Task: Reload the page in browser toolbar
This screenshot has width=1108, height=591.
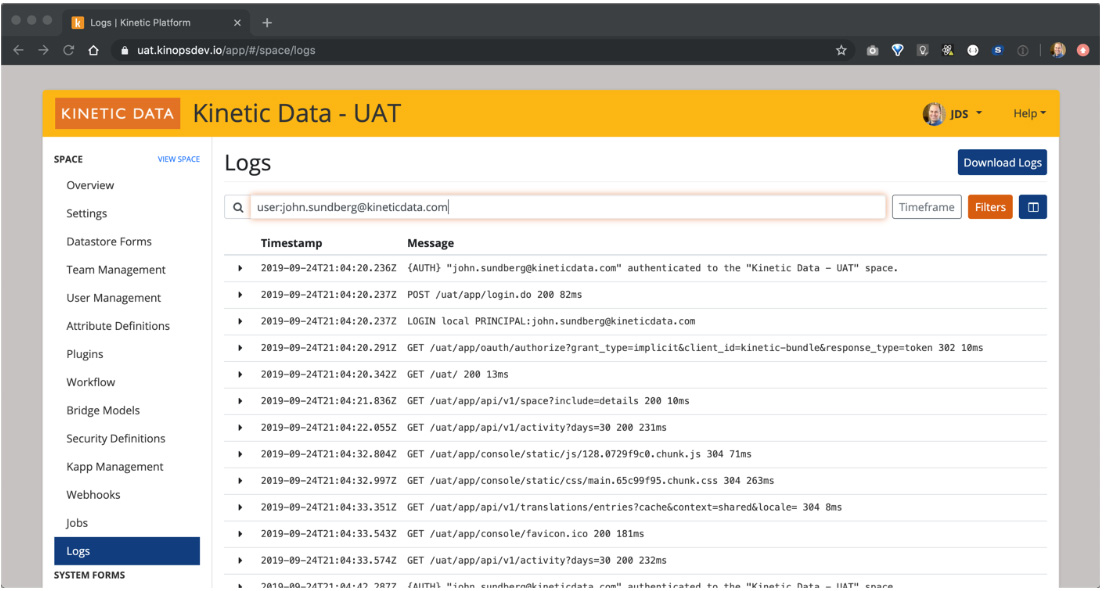Action: (x=69, y=50)
